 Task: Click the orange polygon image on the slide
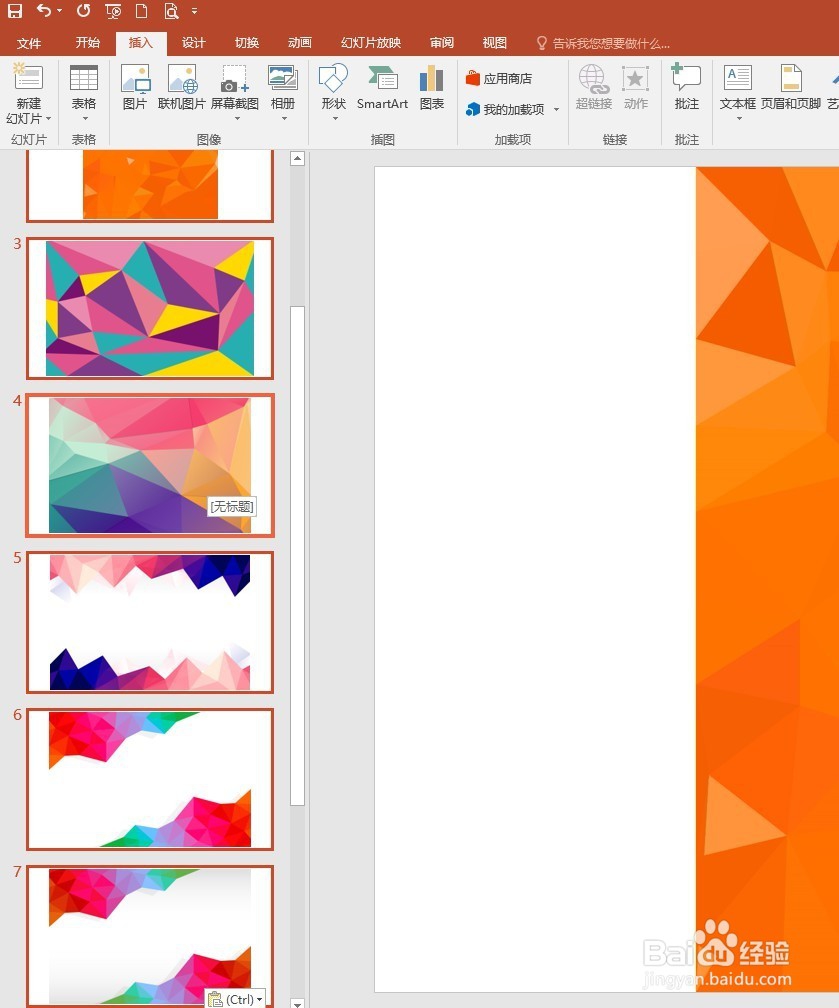(768, 579)
